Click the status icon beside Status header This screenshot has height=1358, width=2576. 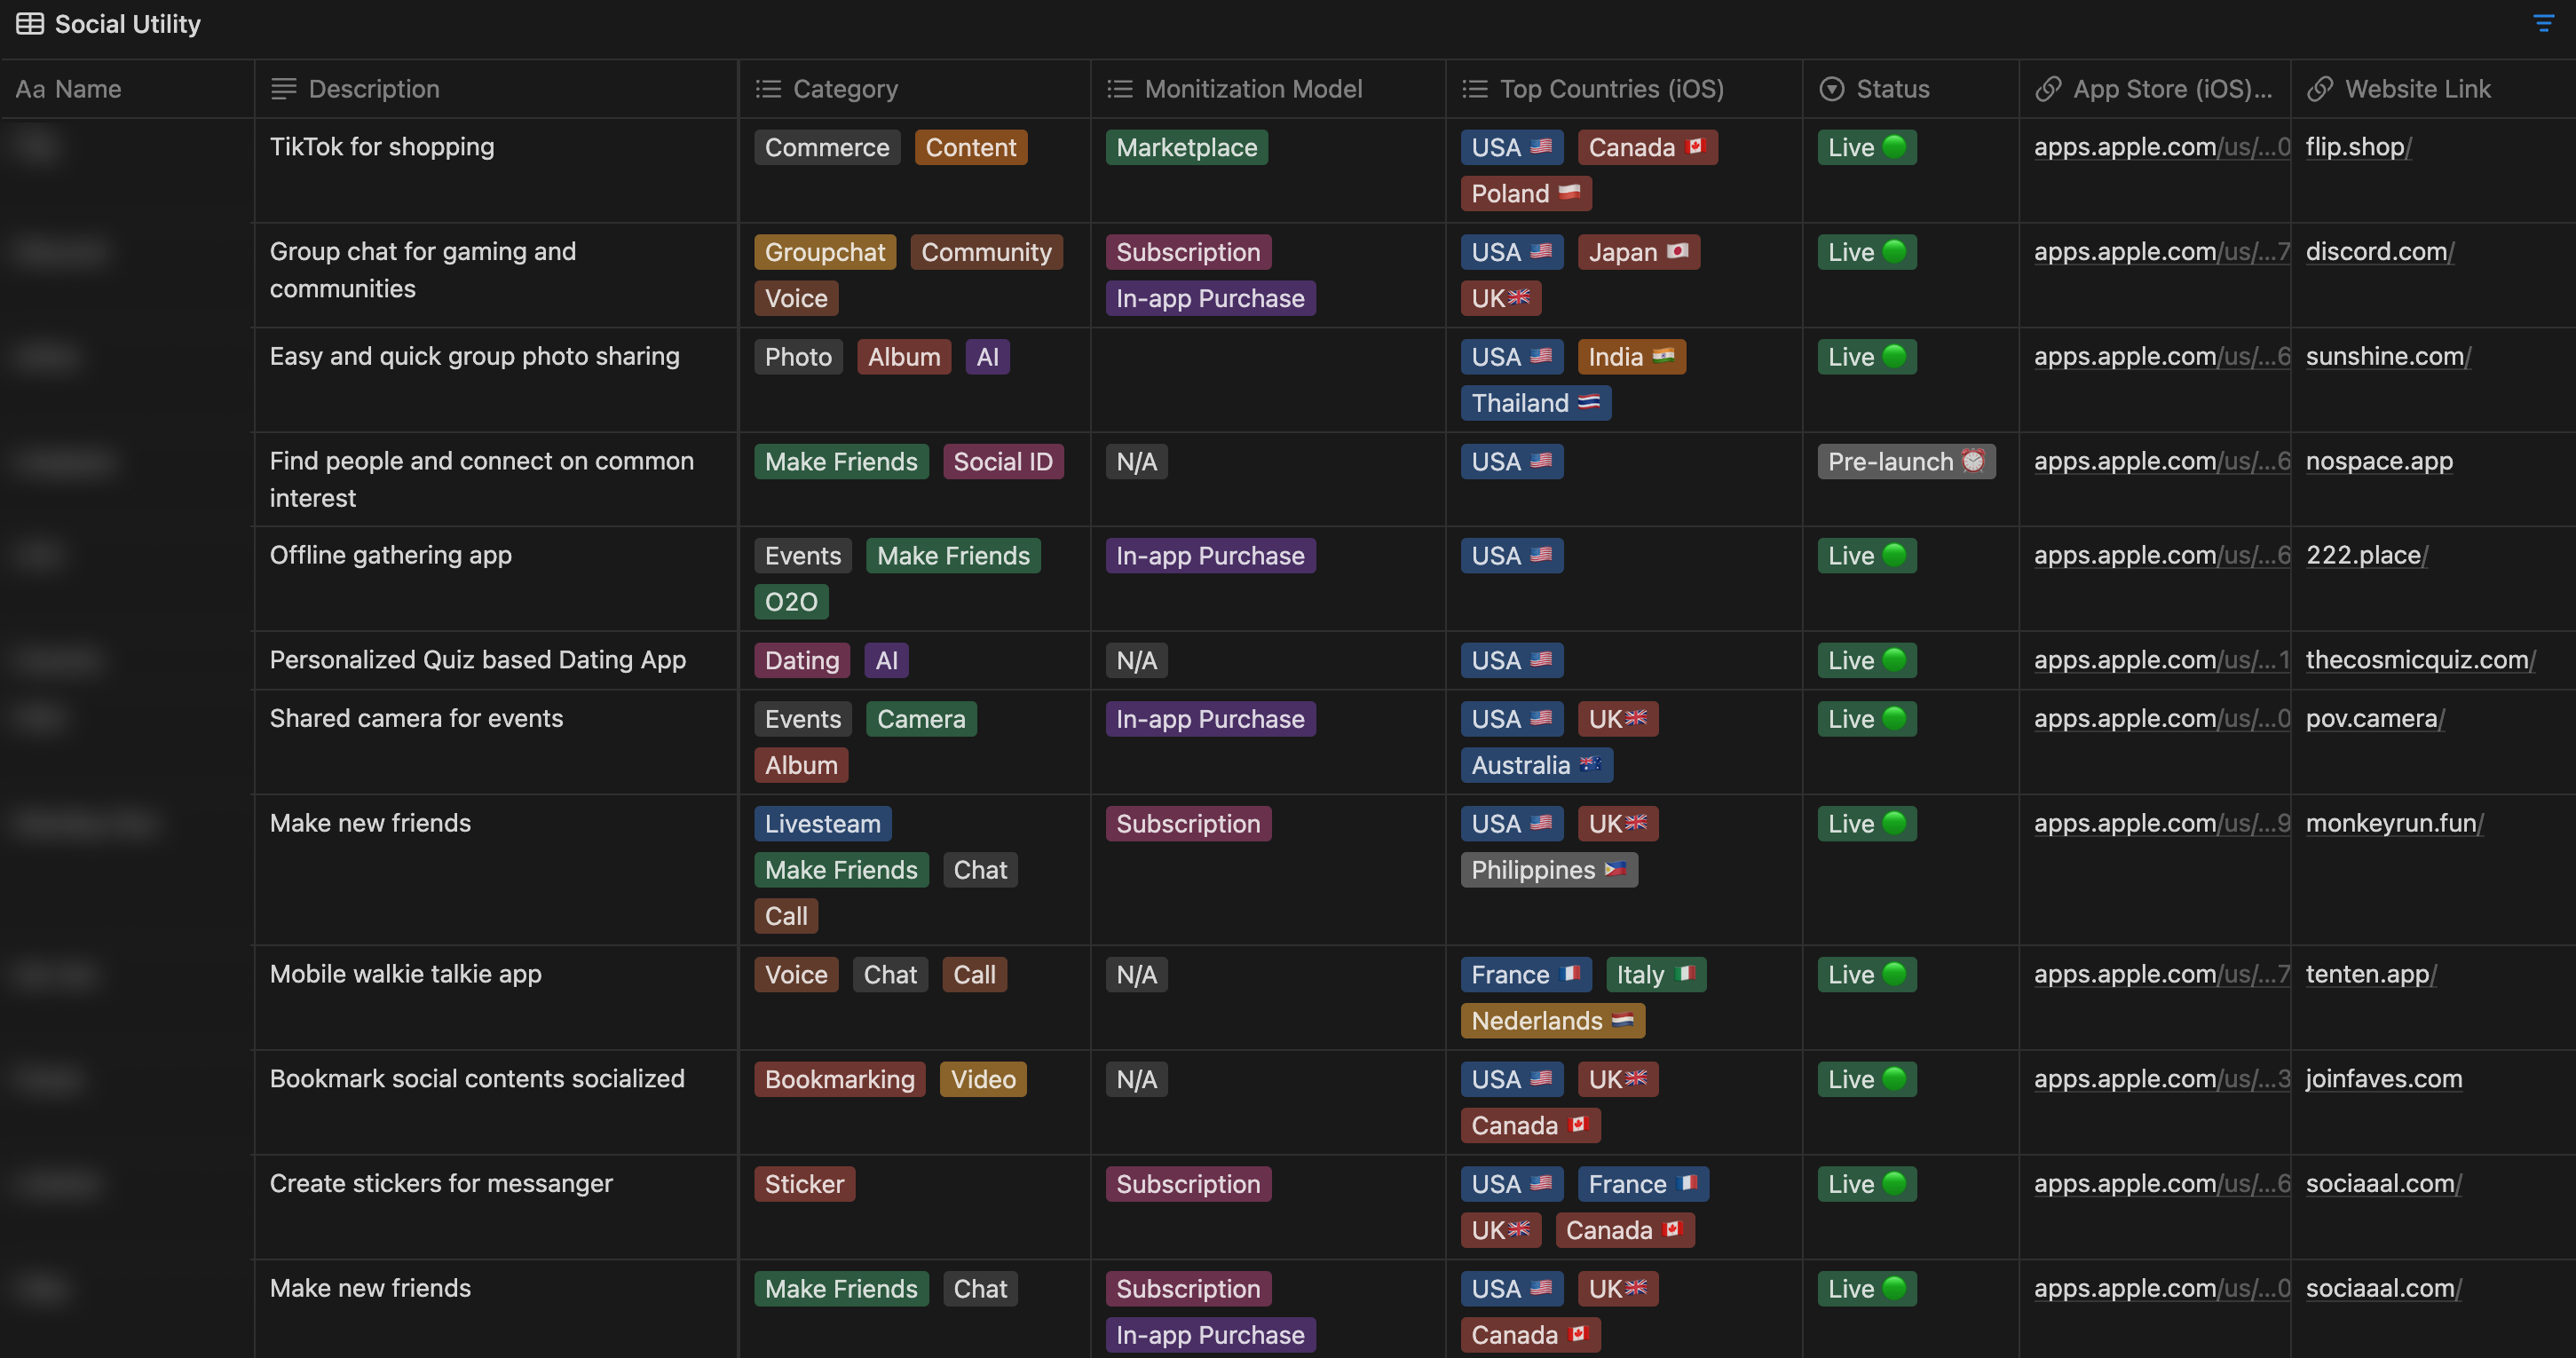pyautogui.click(x=1832, y=89)
